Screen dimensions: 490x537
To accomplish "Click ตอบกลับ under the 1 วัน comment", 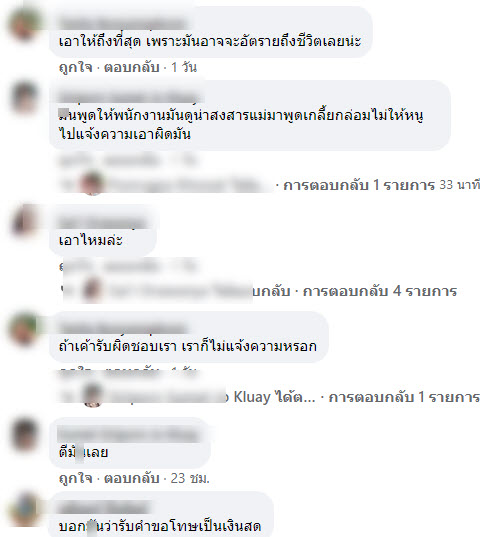I will (132, 67).
